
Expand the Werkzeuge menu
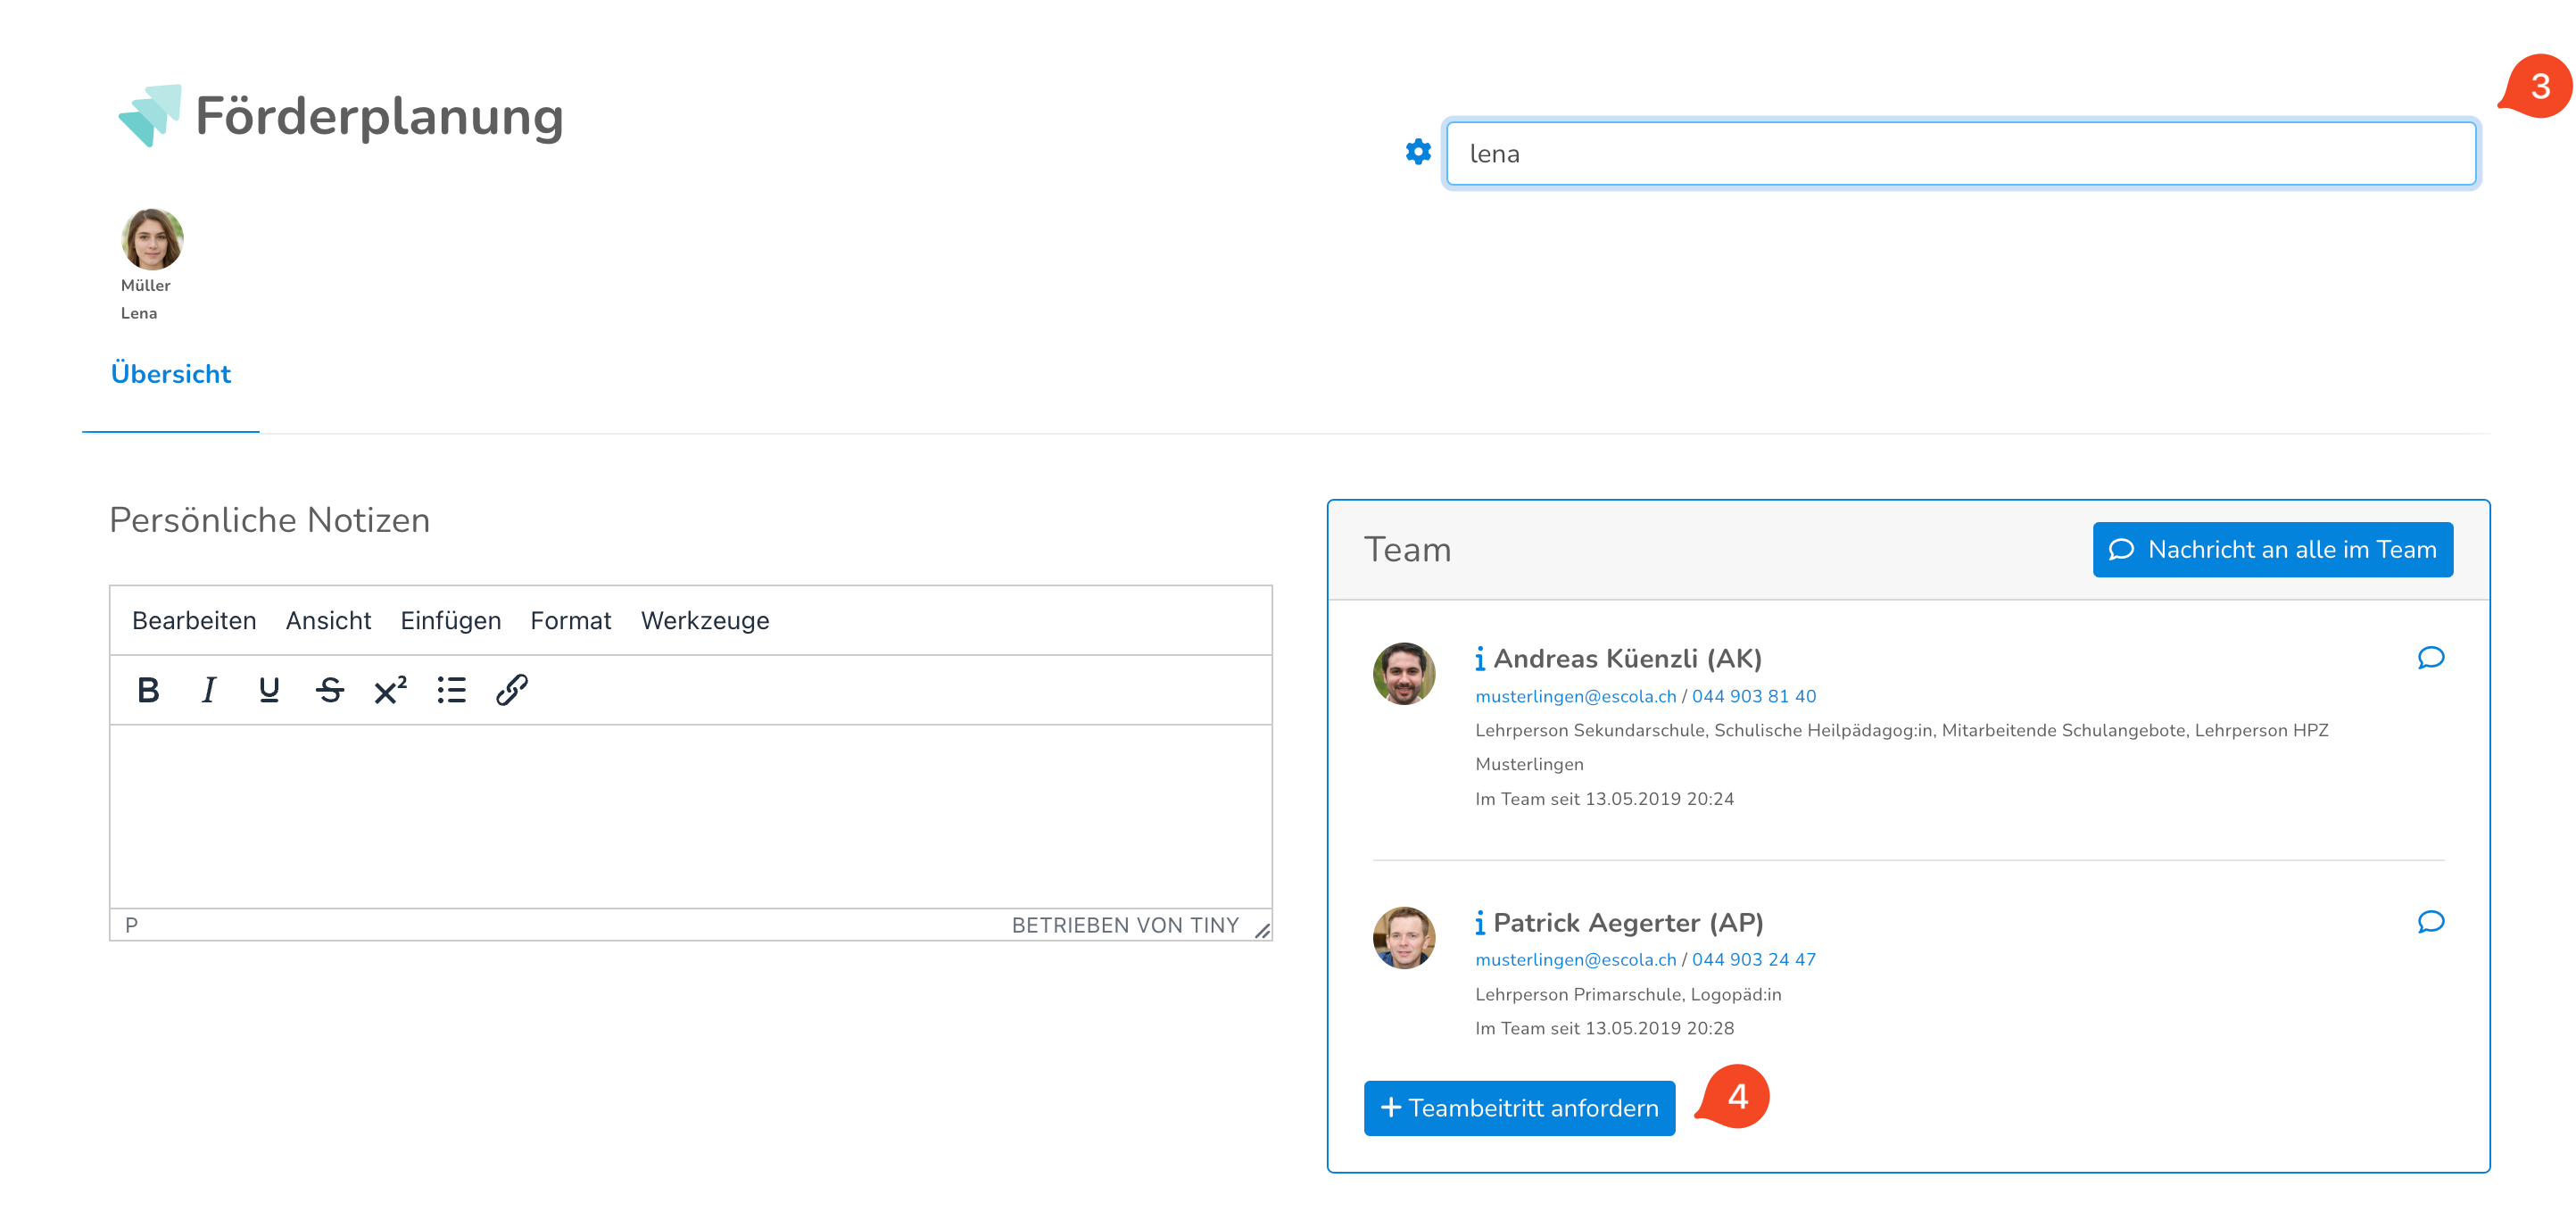[x=704, y=621]
